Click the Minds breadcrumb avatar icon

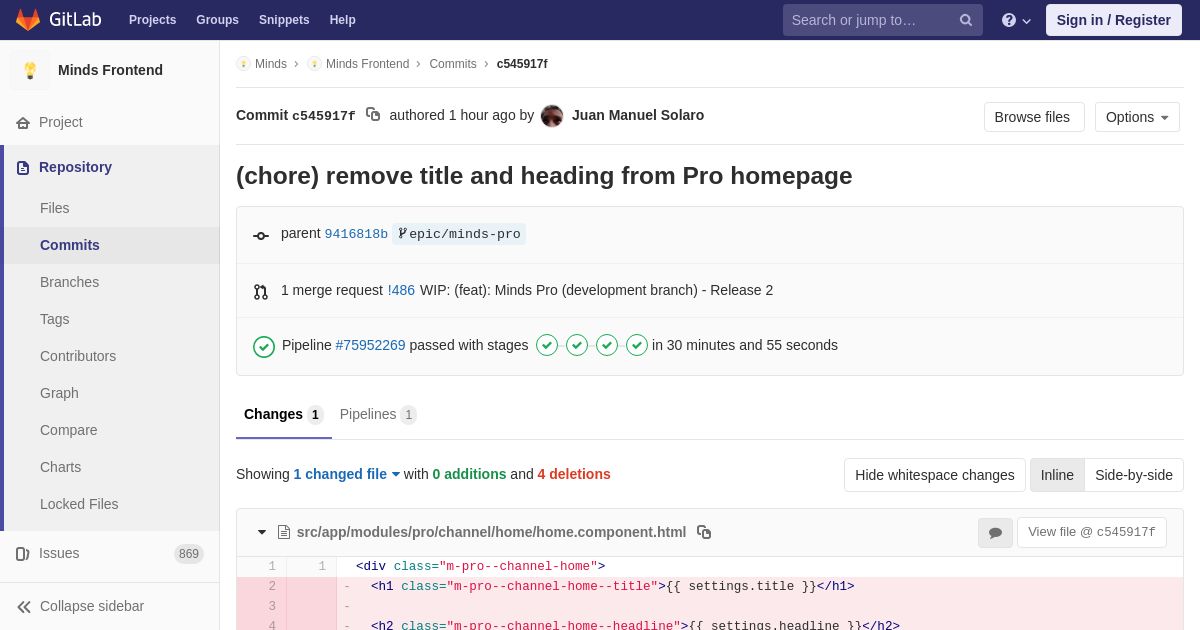tap(243, 64)
